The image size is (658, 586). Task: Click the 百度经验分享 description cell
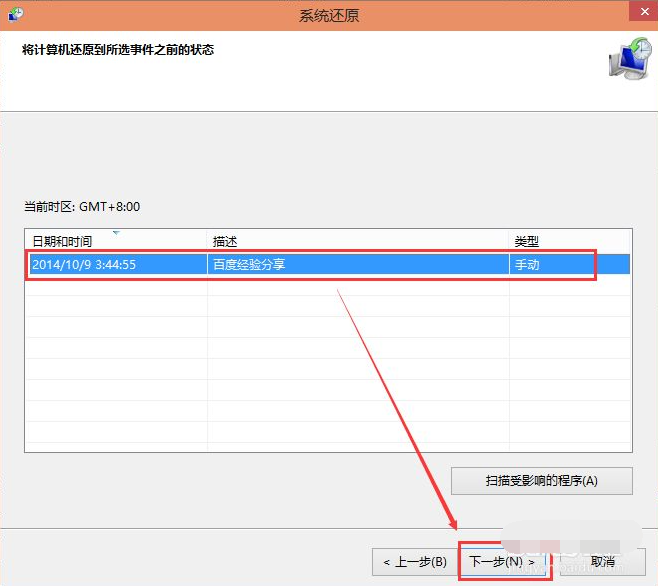249,264
